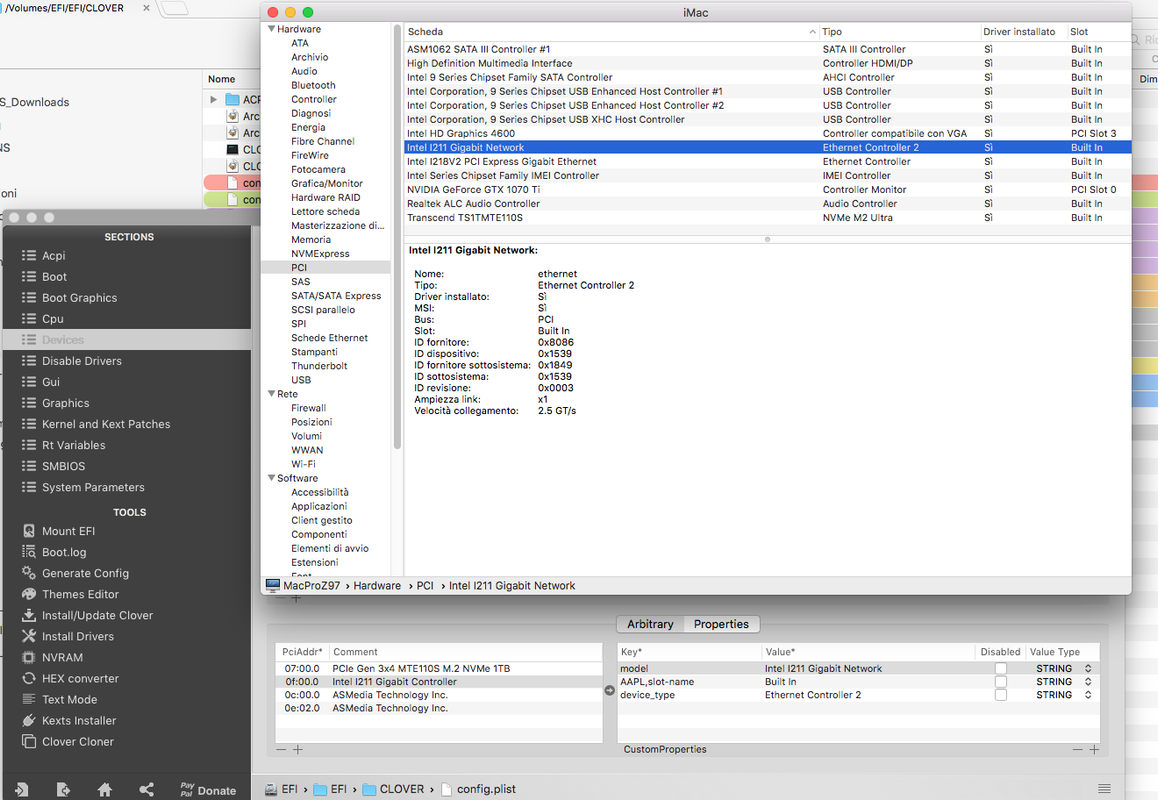Click the CLOVER folder in path bar
This screenshot has width=1158, height=800.
394,789
